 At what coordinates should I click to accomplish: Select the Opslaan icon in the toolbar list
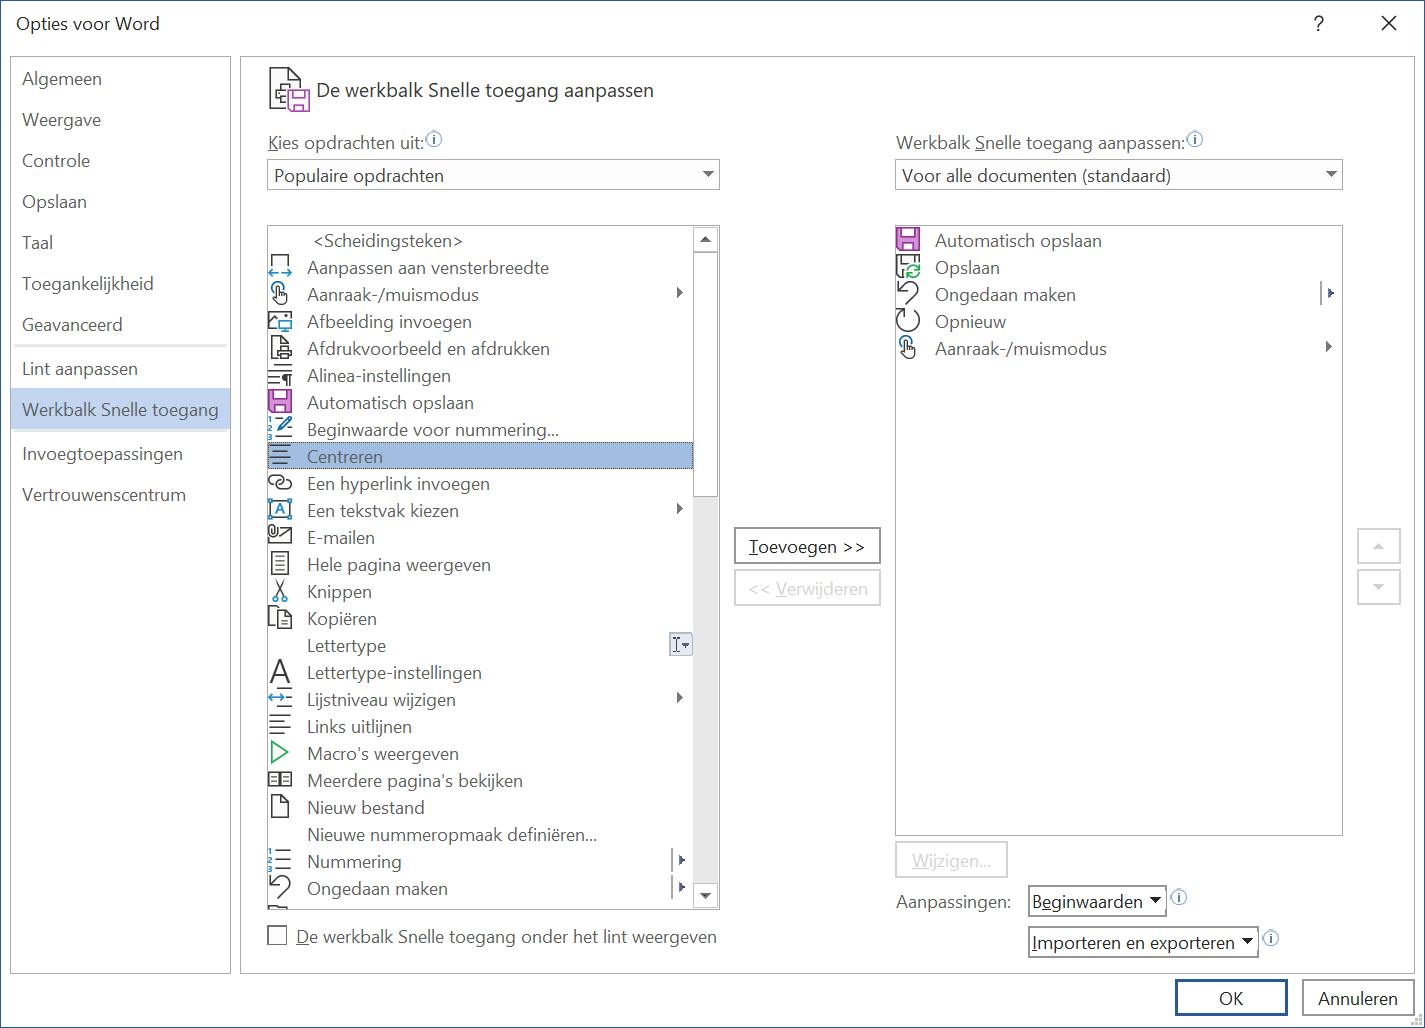coord(908,268)
